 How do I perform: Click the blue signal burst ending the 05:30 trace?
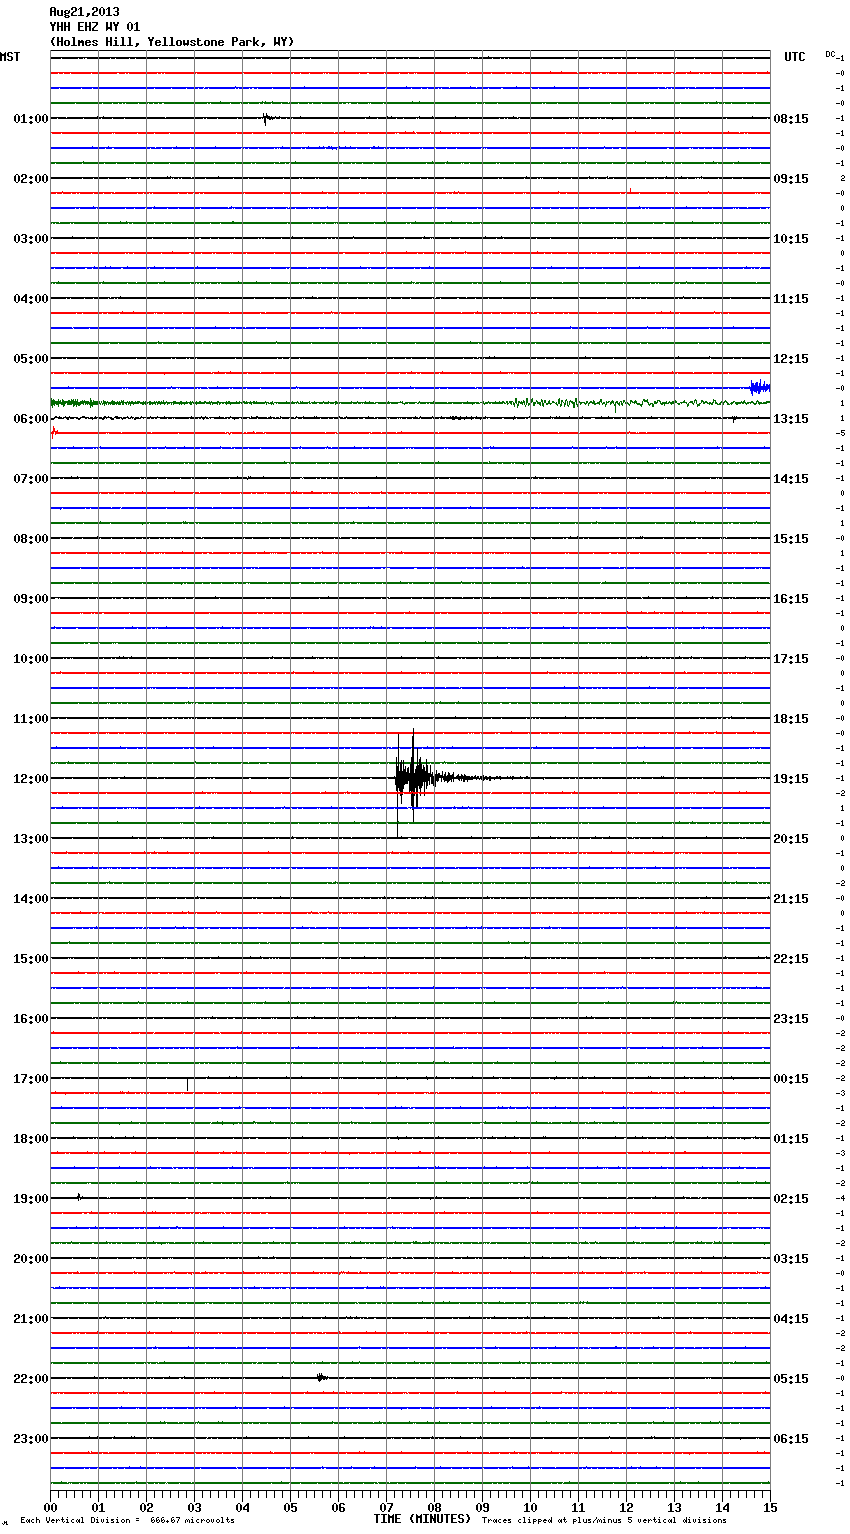click(x=760, y=387)
